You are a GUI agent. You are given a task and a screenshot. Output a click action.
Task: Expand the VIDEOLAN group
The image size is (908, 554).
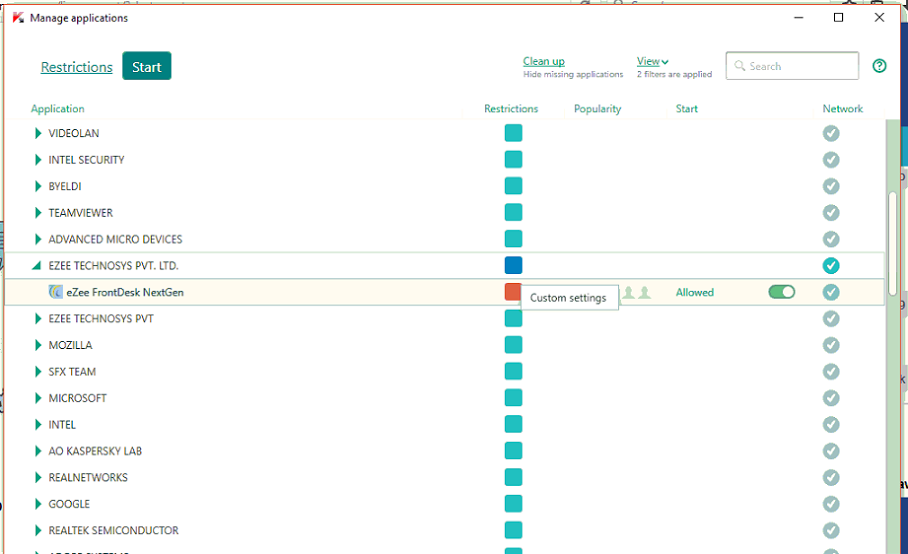[38, 133]
